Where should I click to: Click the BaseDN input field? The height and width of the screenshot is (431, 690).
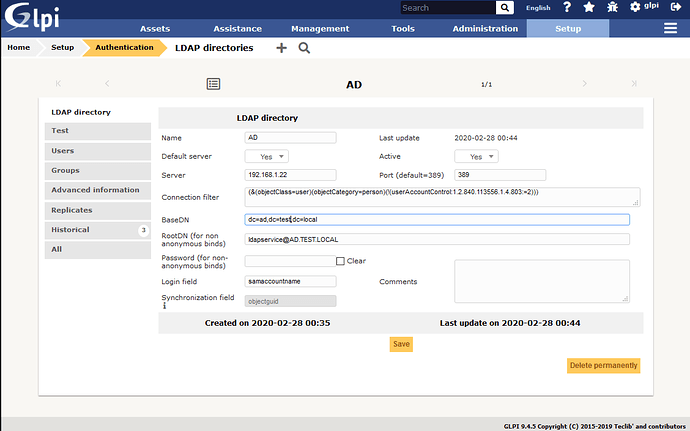tap(437, 219)
